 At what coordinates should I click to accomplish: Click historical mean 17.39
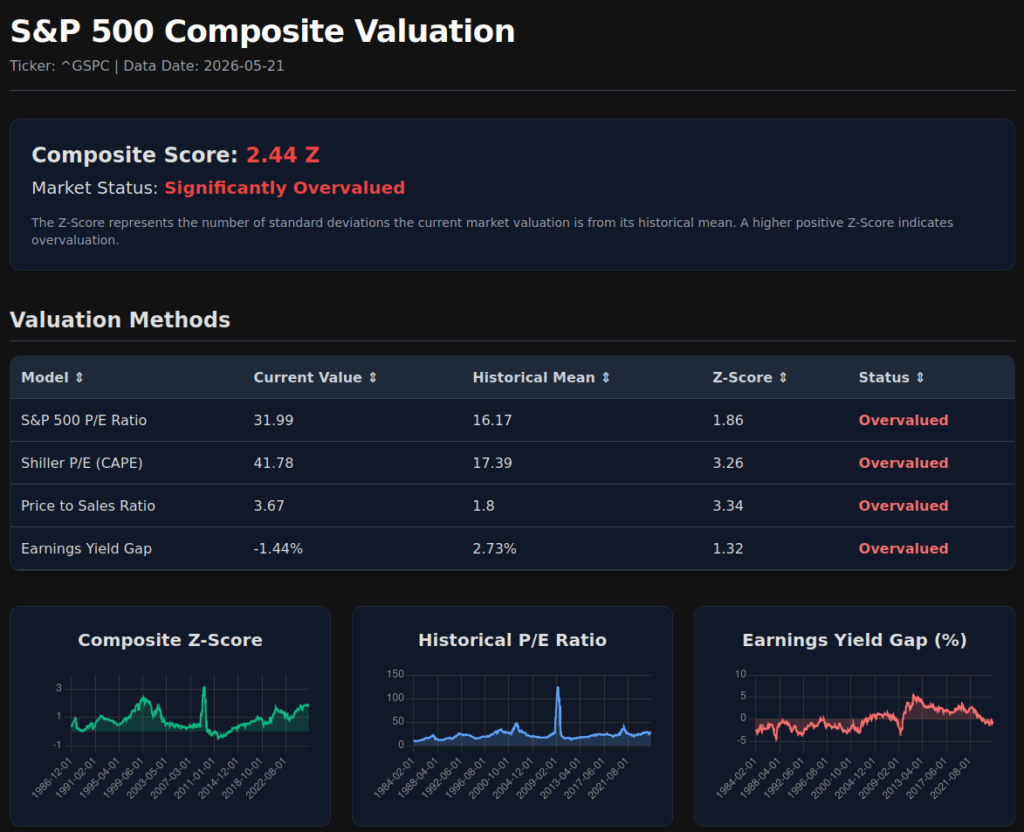pyautogui.click(x=492, y=463)
